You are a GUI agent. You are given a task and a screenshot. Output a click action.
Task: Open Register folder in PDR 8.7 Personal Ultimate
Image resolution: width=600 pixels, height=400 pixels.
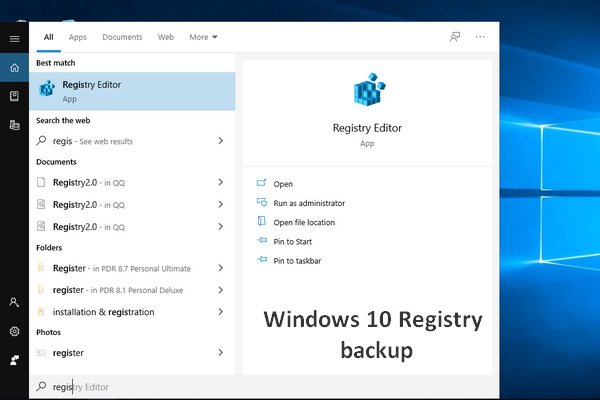pos(120,268)
